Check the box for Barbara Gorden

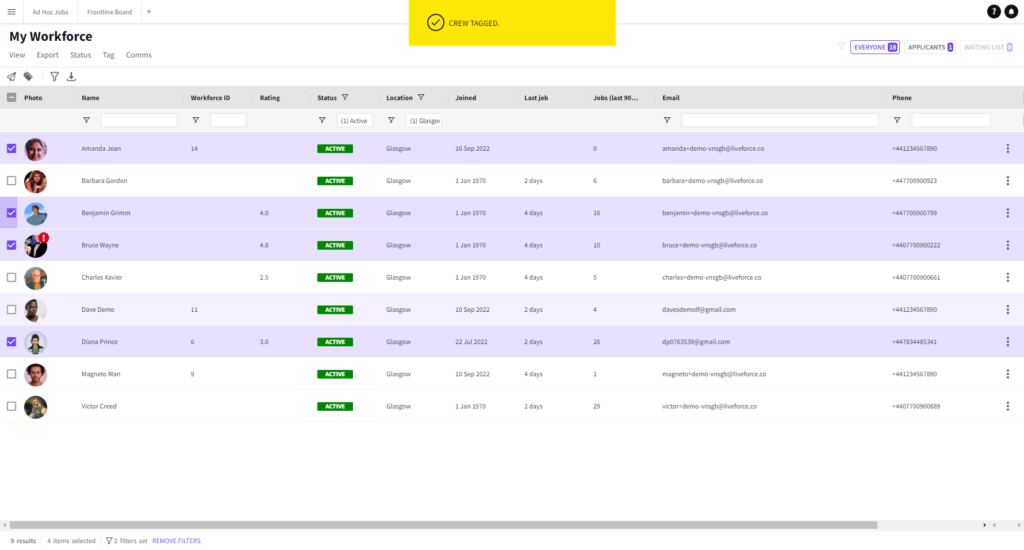pyautogui.click(x=12, y=180)
